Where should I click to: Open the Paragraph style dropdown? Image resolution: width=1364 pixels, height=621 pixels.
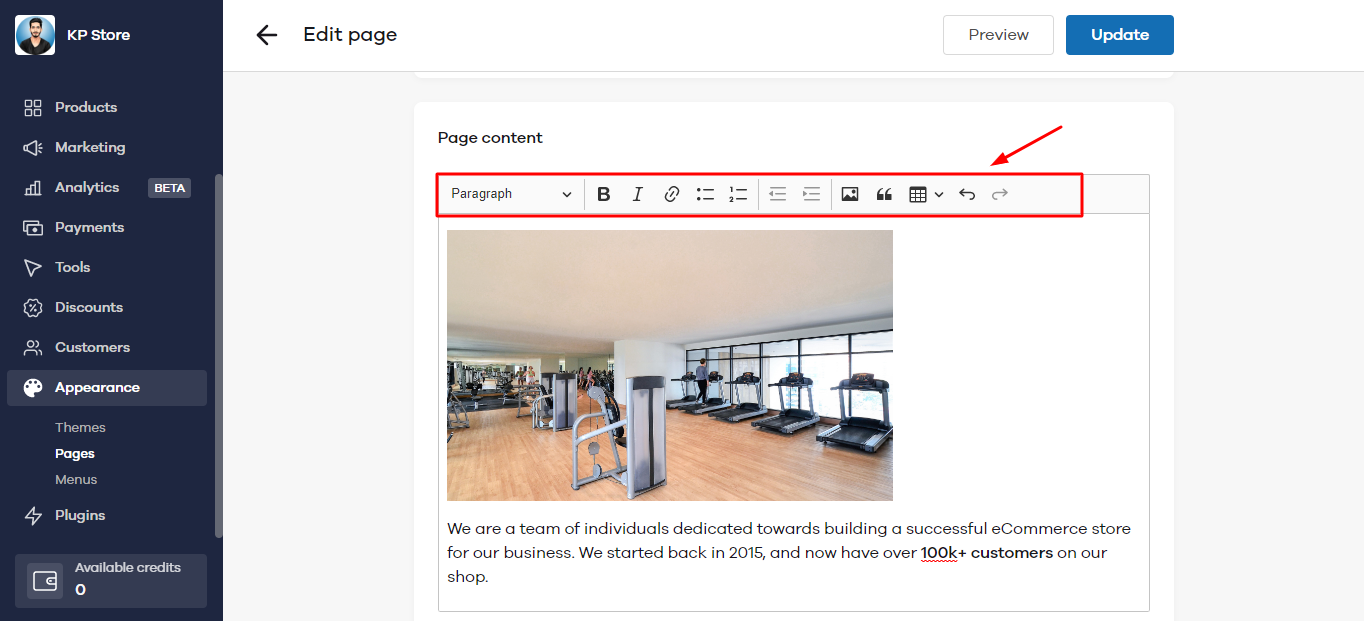click(511, 194)
